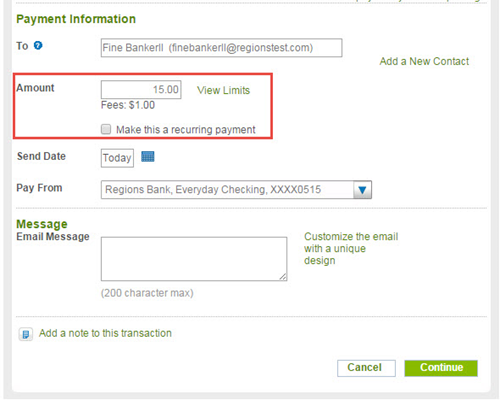The height and width of the screenshot is (400, 500).
Task: Open the Send Date calendar picker icon
Action: coord(148,156)
